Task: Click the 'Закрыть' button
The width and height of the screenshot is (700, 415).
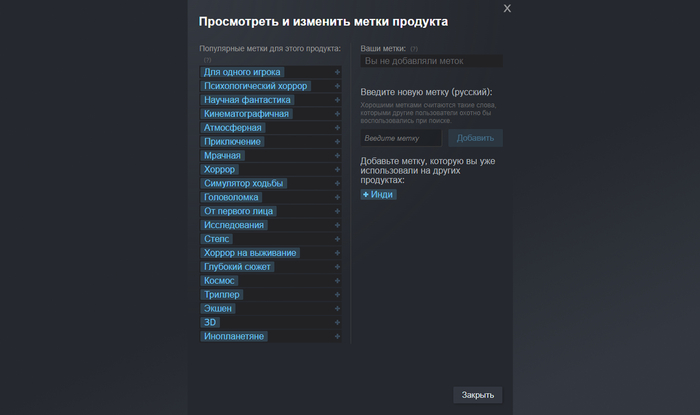Action: pyautogui.click(x=477, y=395)
